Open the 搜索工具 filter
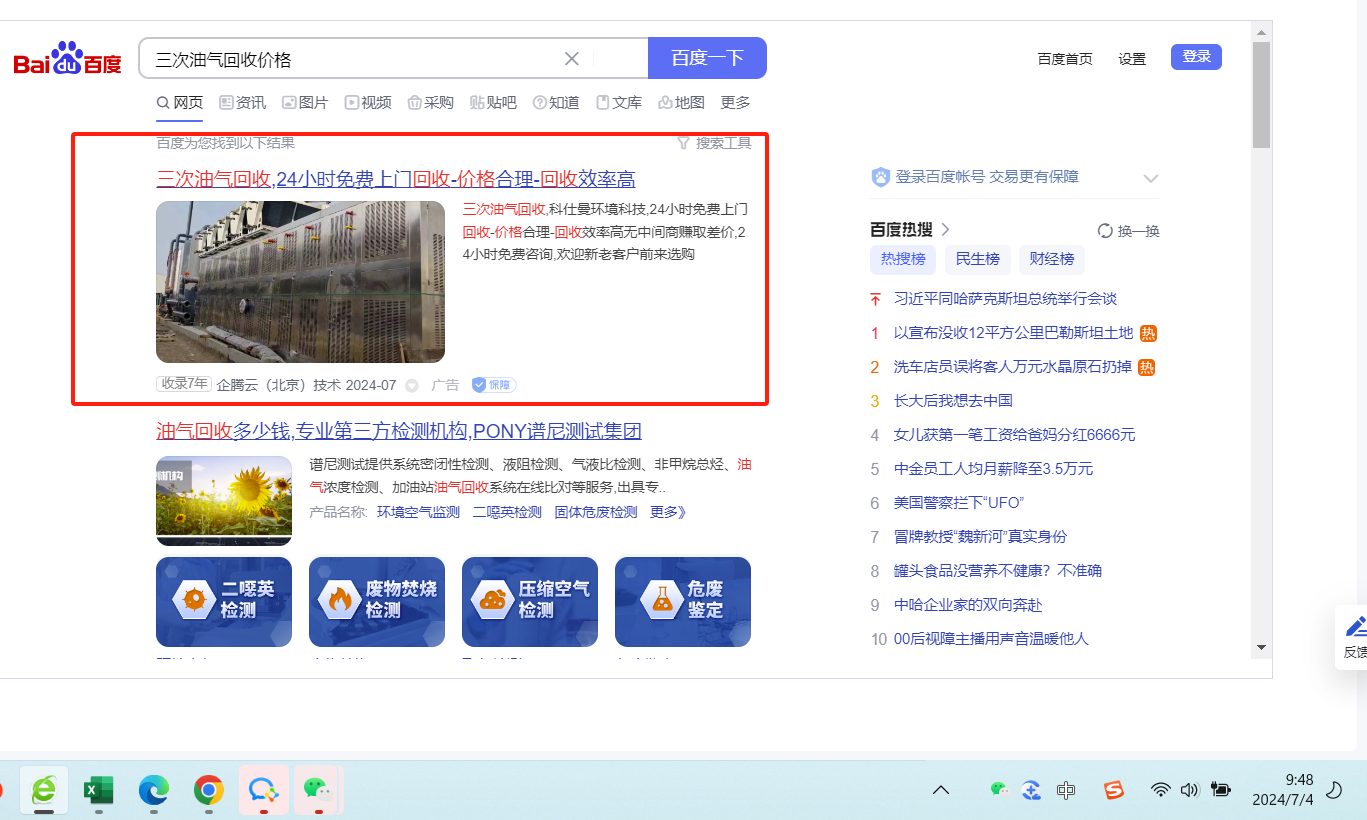Viewport: 1367px width, 820px height. (714, 143)
